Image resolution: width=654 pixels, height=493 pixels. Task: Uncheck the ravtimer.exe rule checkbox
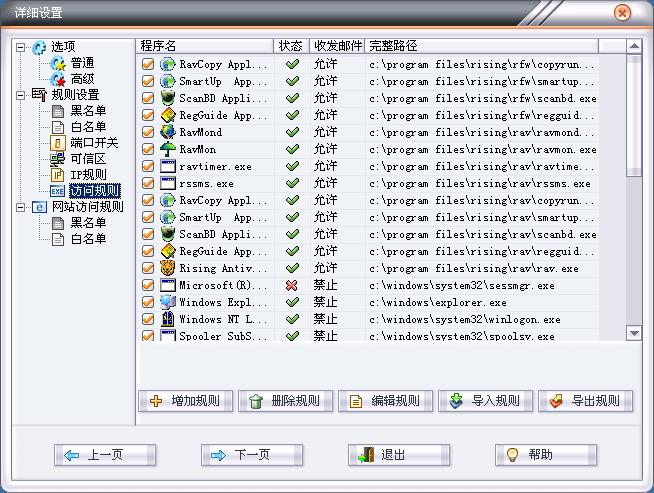148,166
